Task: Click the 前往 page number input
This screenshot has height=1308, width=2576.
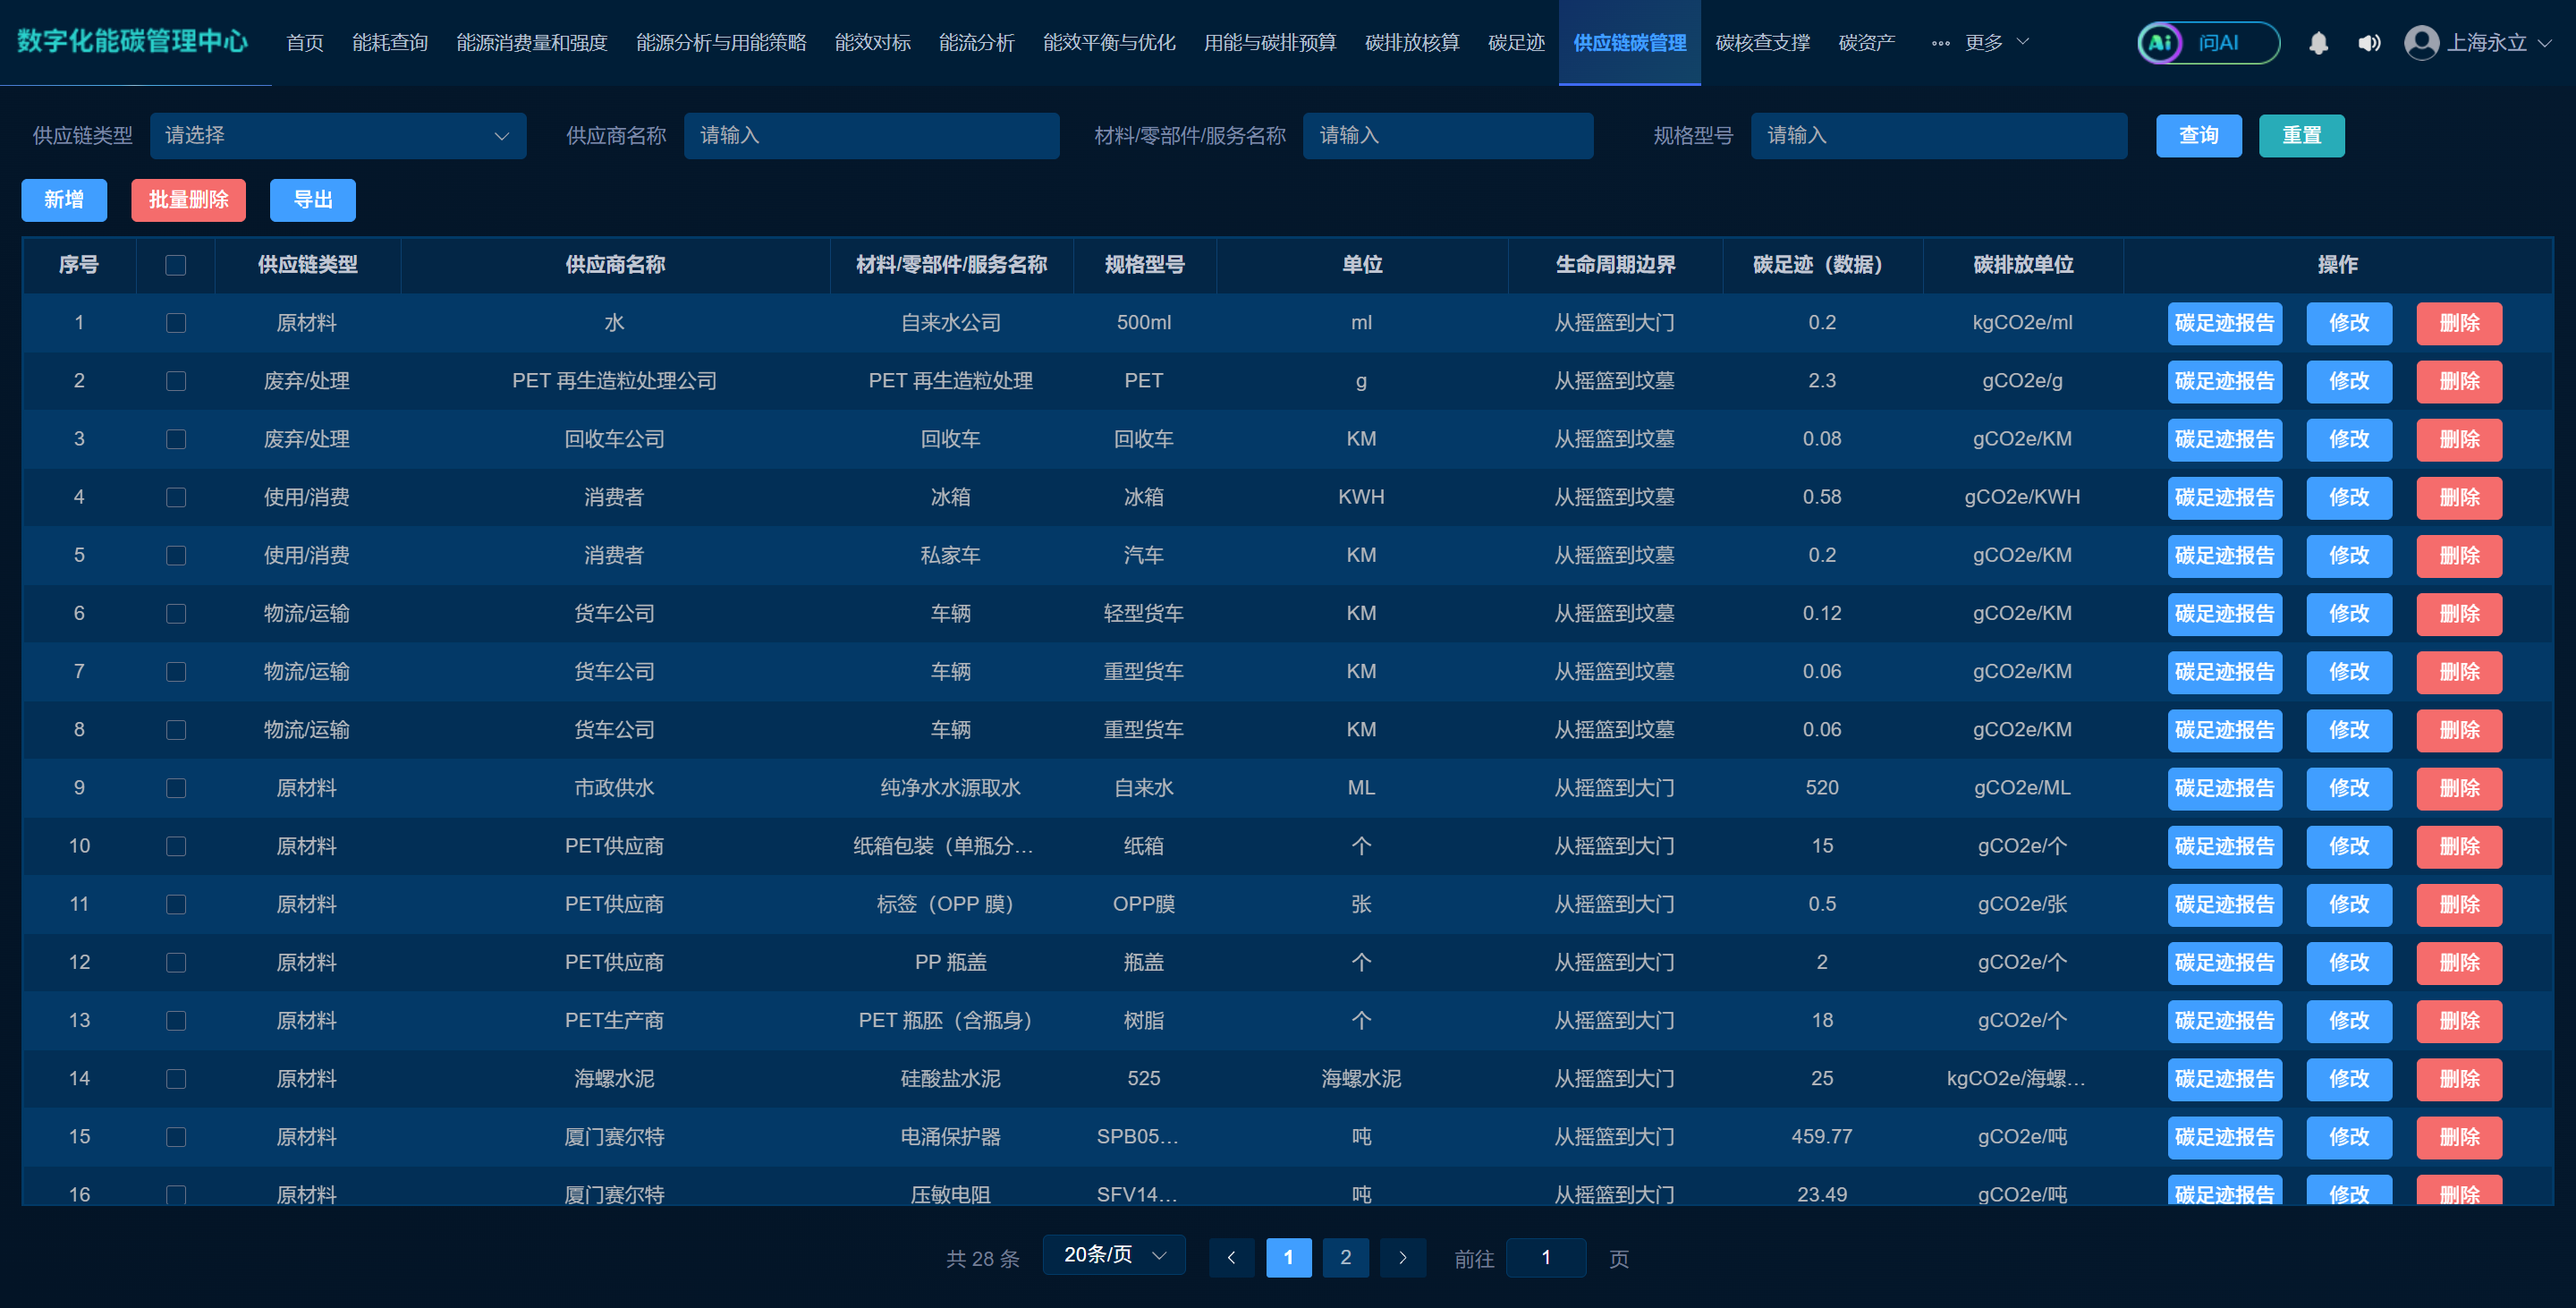Action: pyautogui.click(x=1546, y=1258)
